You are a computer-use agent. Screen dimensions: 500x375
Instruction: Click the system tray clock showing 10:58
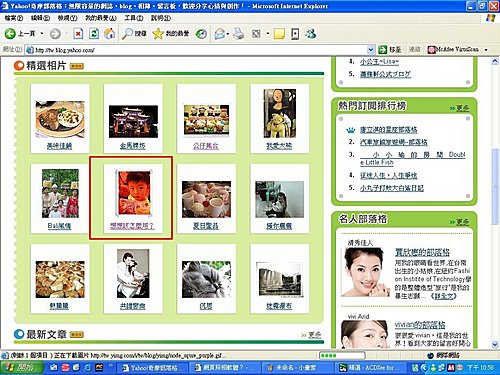(x=480, y=367)
